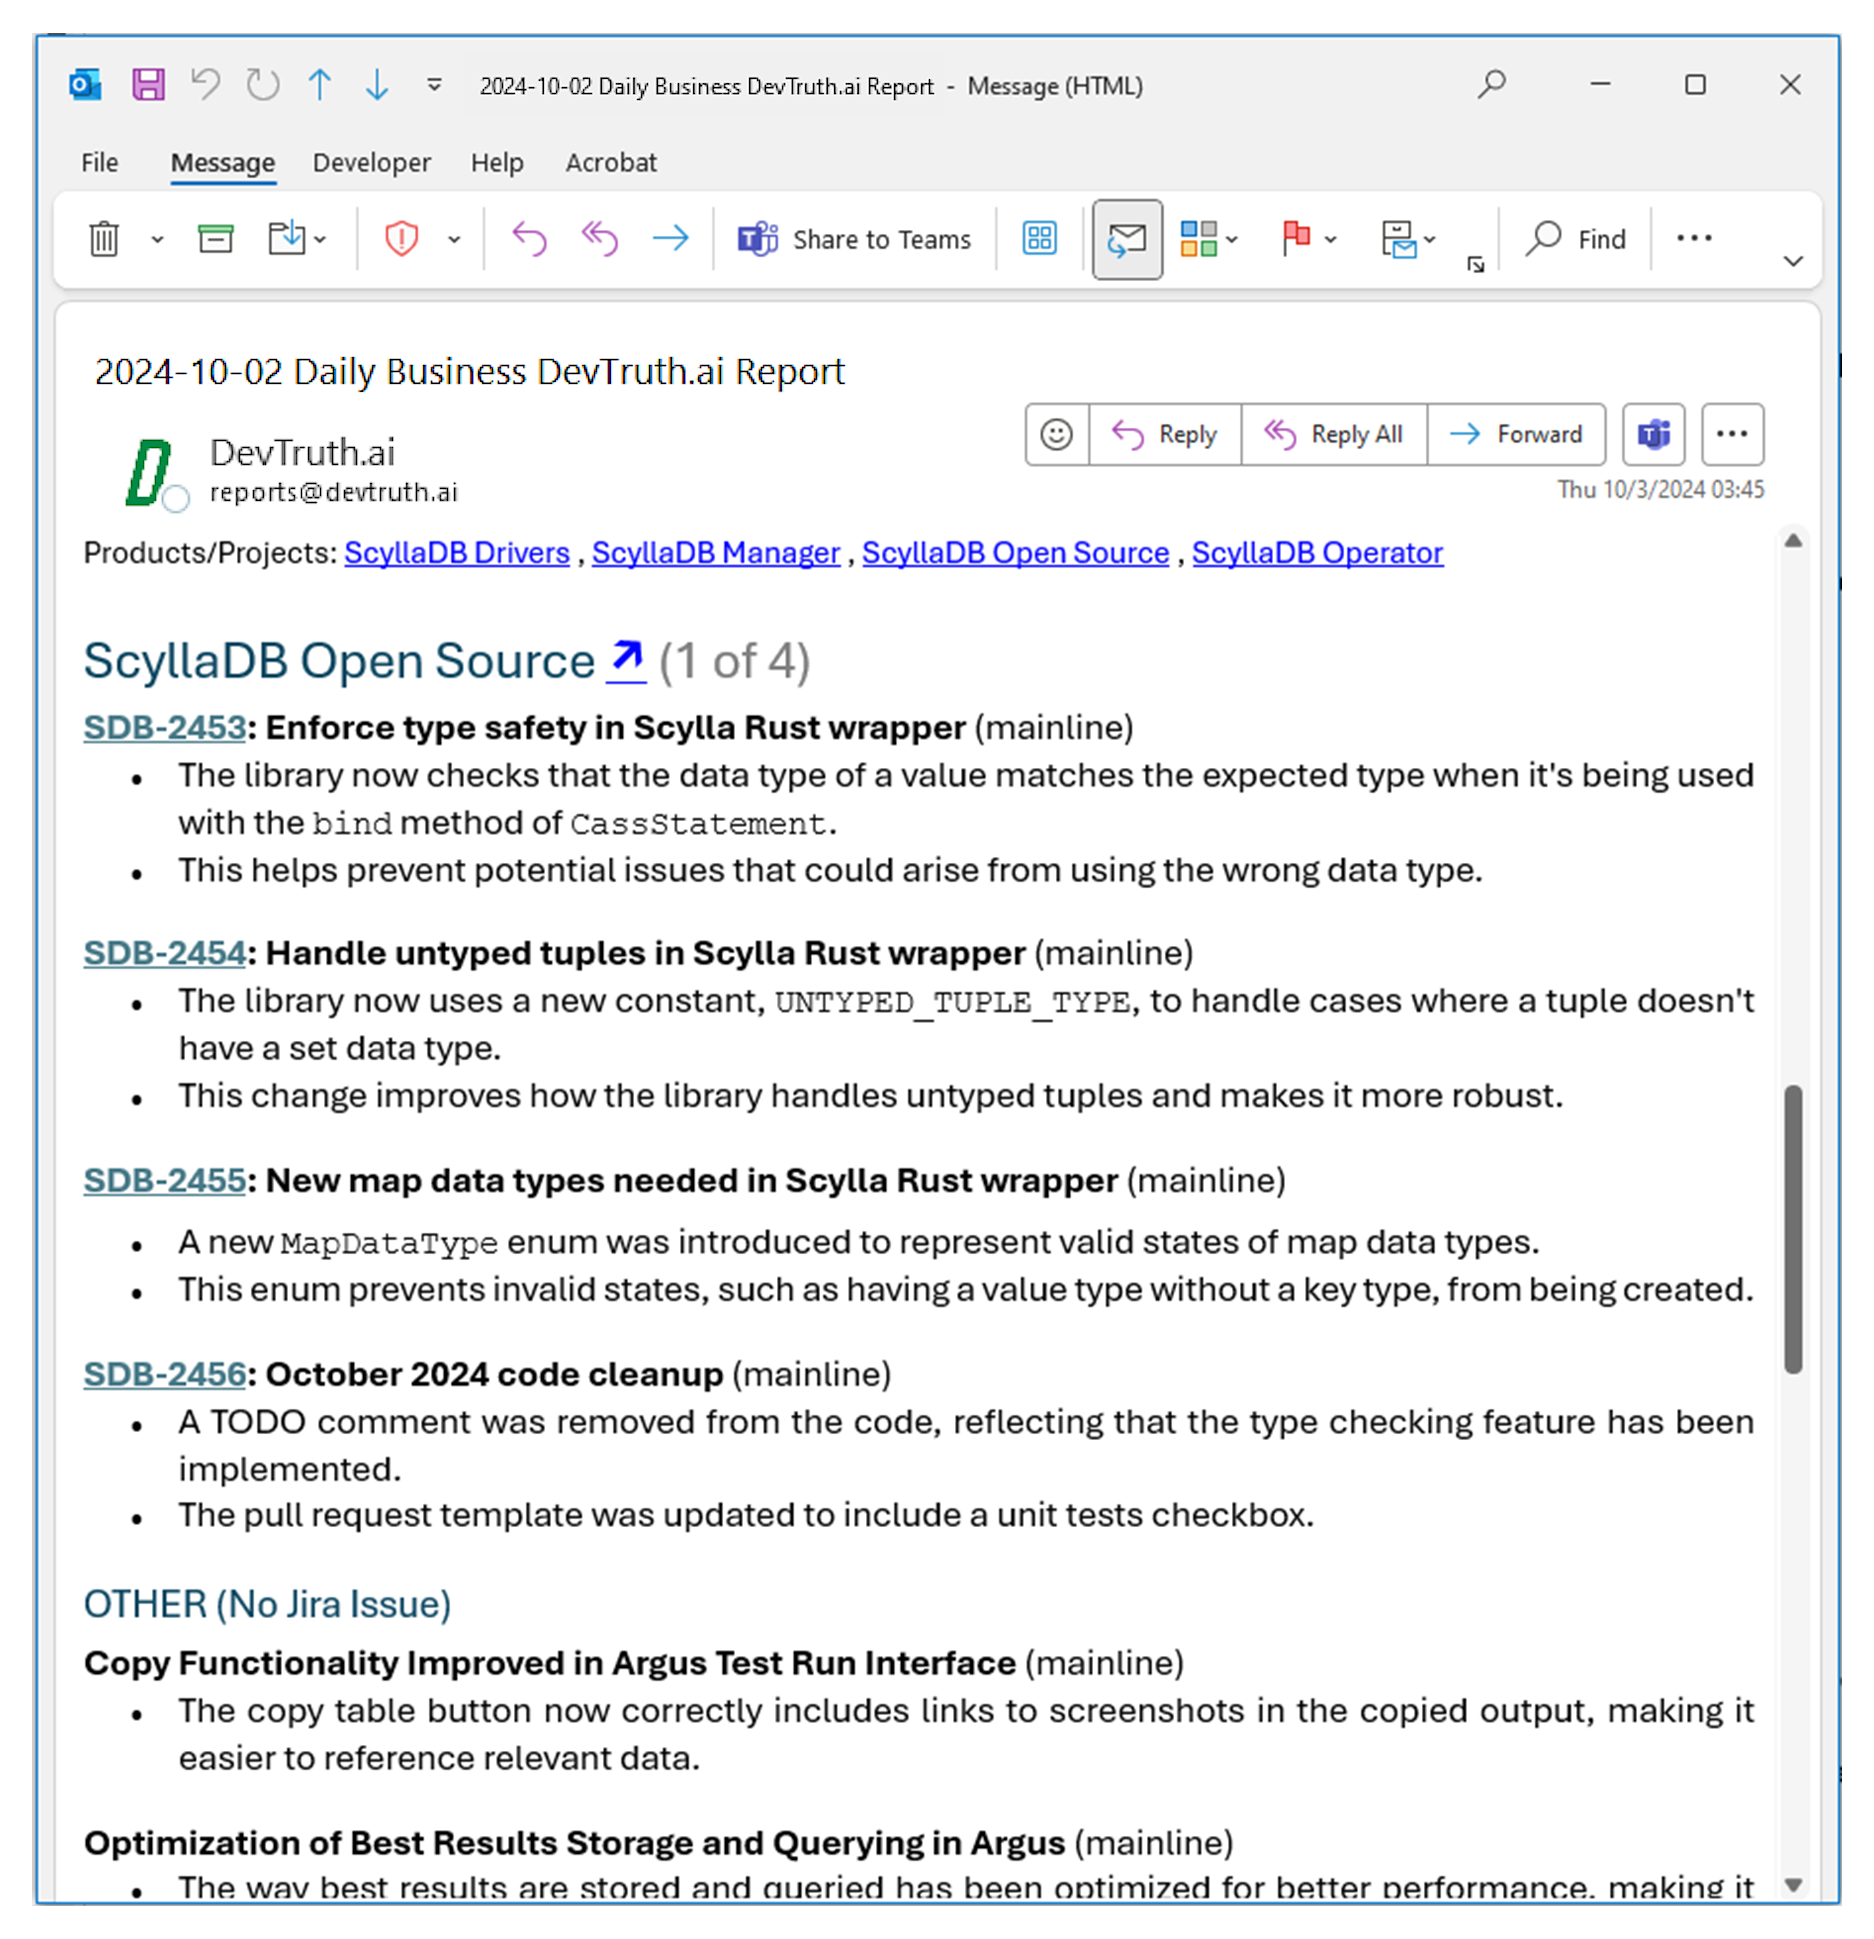Open the SDB-2454 issue link

[164, 953]
